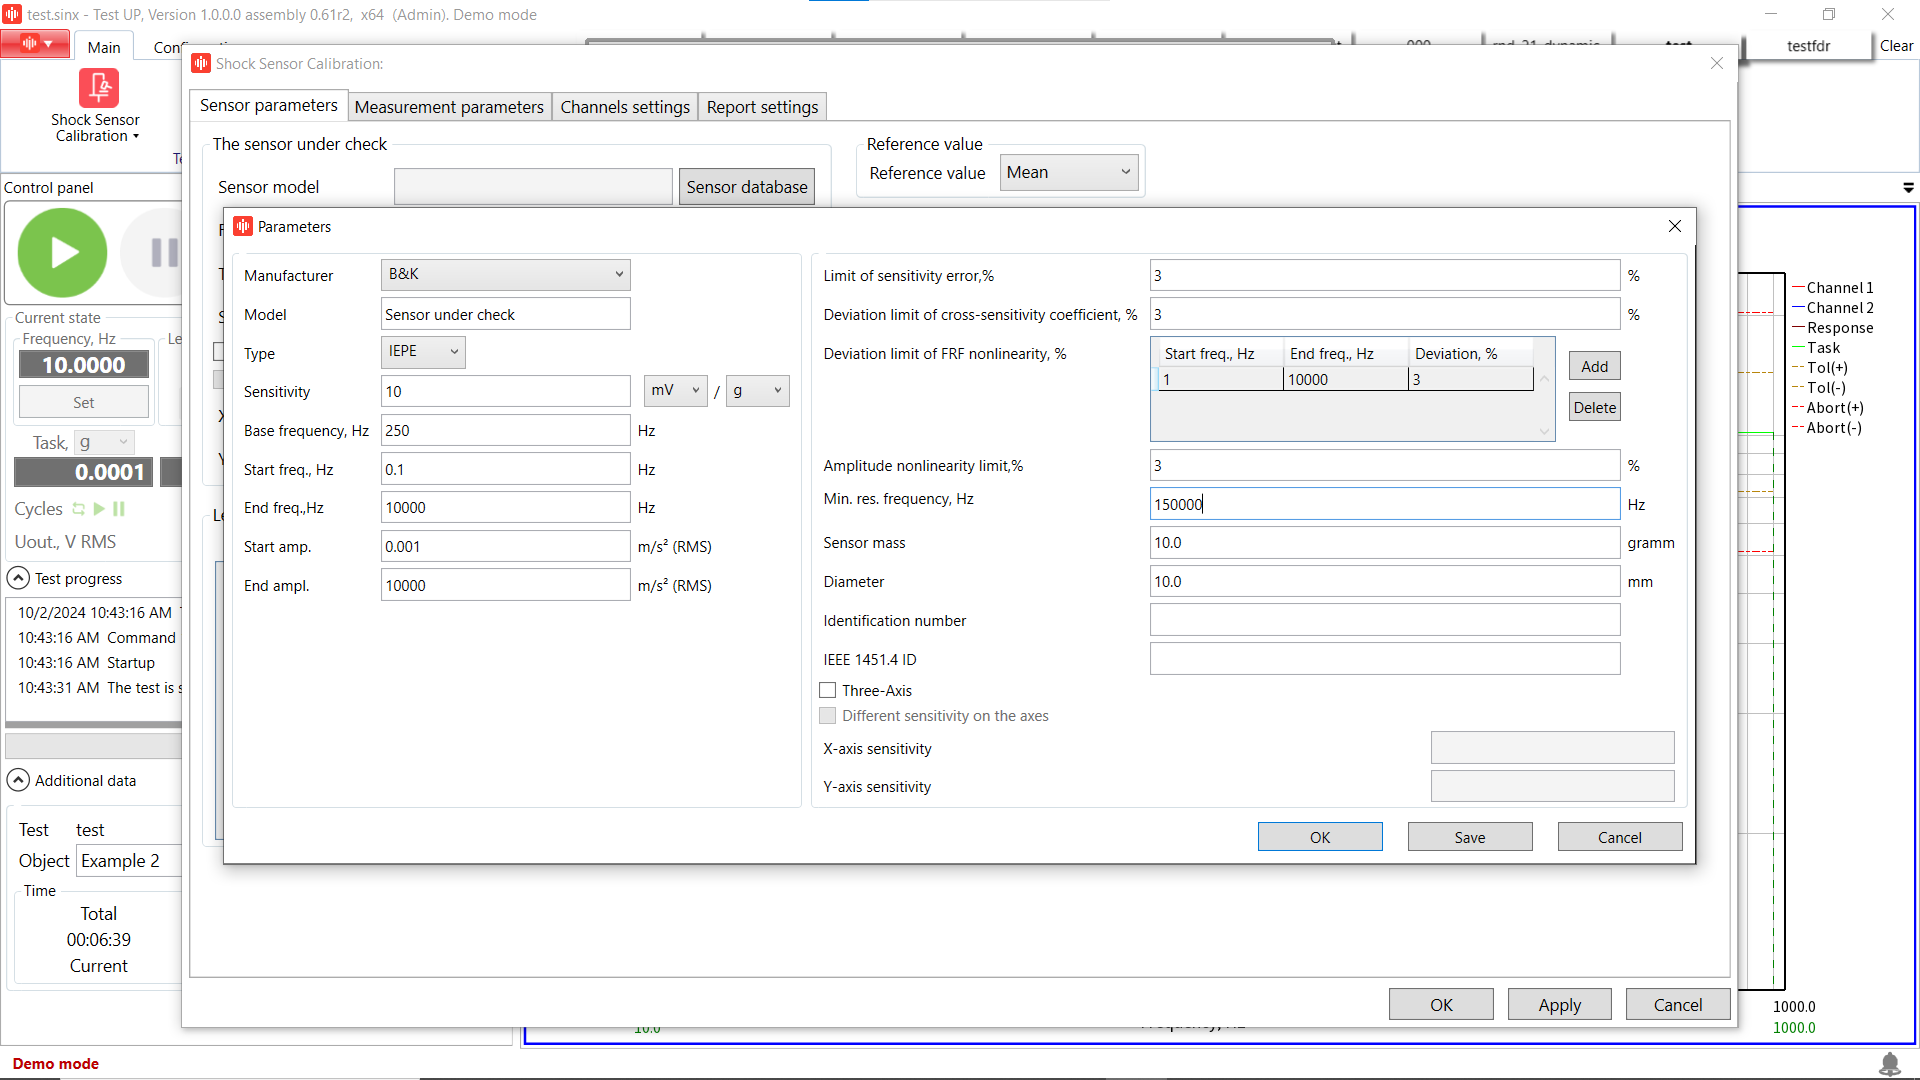Image resolution: width=1920 pixels, height=1080 pixels.
Task: Click the Start amp. input field
Action: (505, 546)
